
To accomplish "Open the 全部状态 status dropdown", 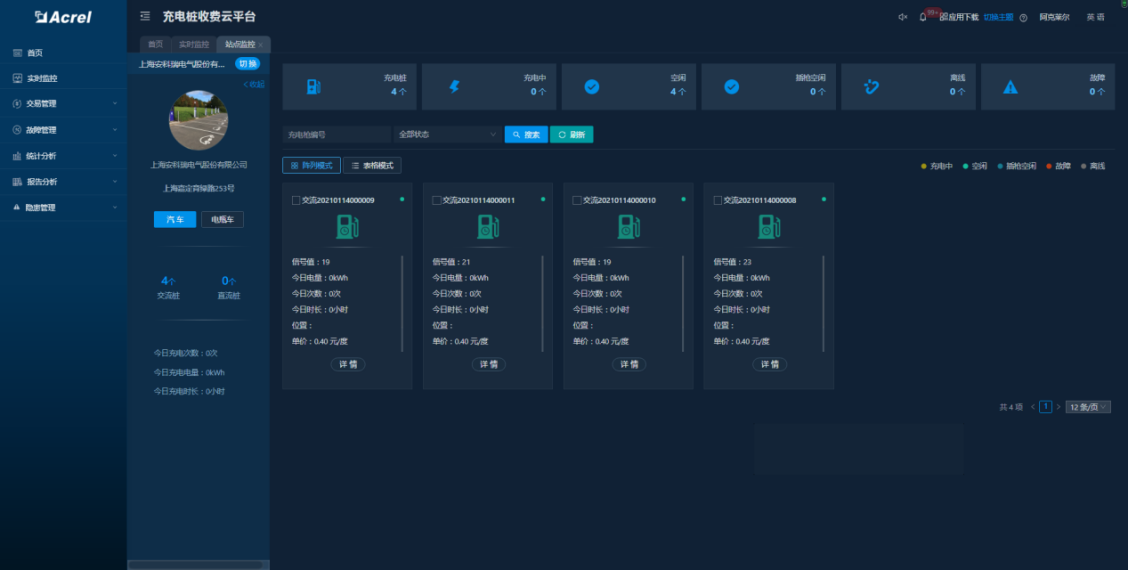I will coord(447,134).
